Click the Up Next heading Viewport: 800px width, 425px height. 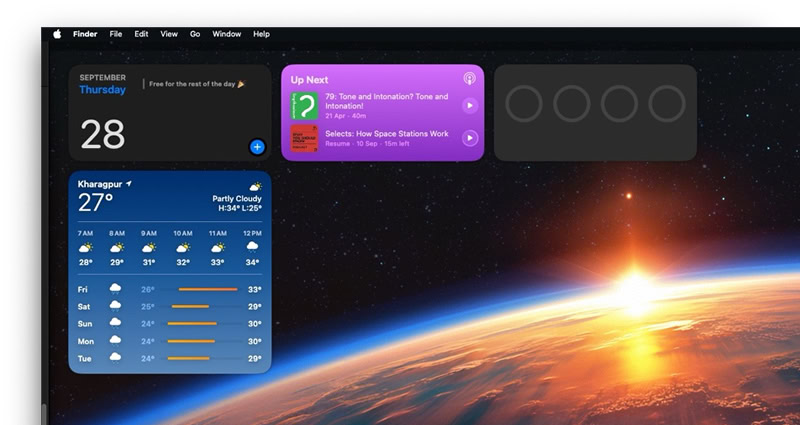pyautogui.click(x=309, y=80)
